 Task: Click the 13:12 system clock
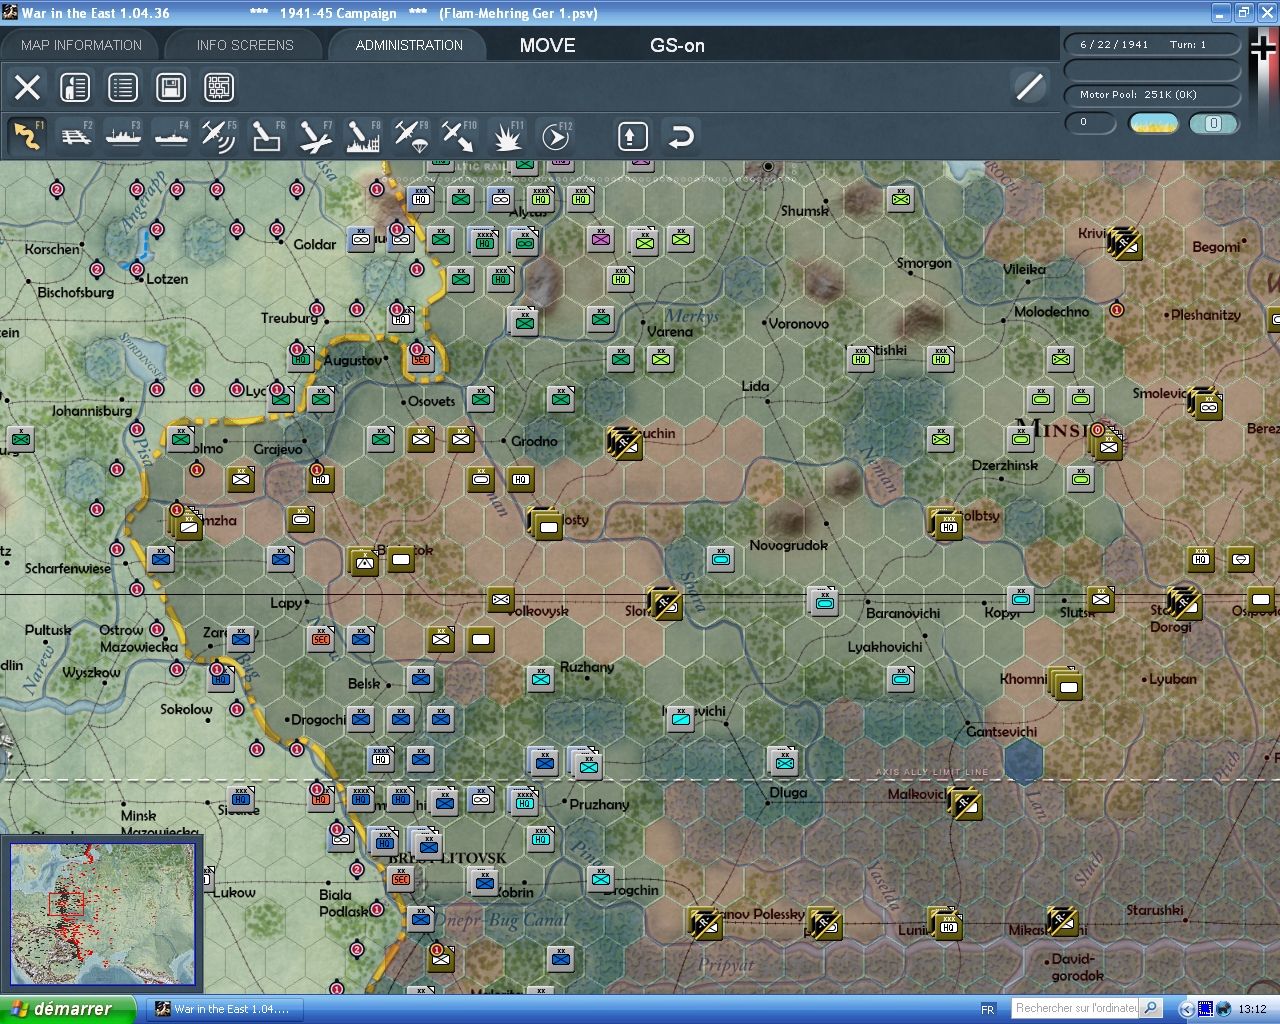point(1252,1009)
